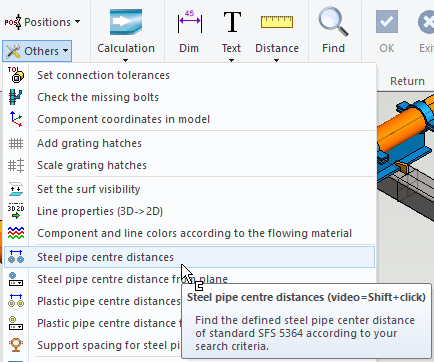Click the OK checkmark button

pos(387,22)
